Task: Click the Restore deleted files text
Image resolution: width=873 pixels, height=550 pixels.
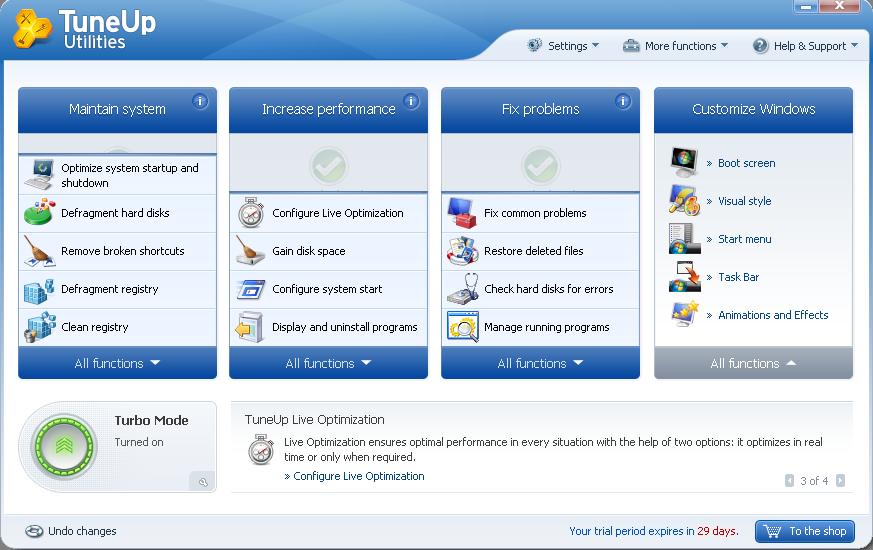Action: tap(533, 251)
